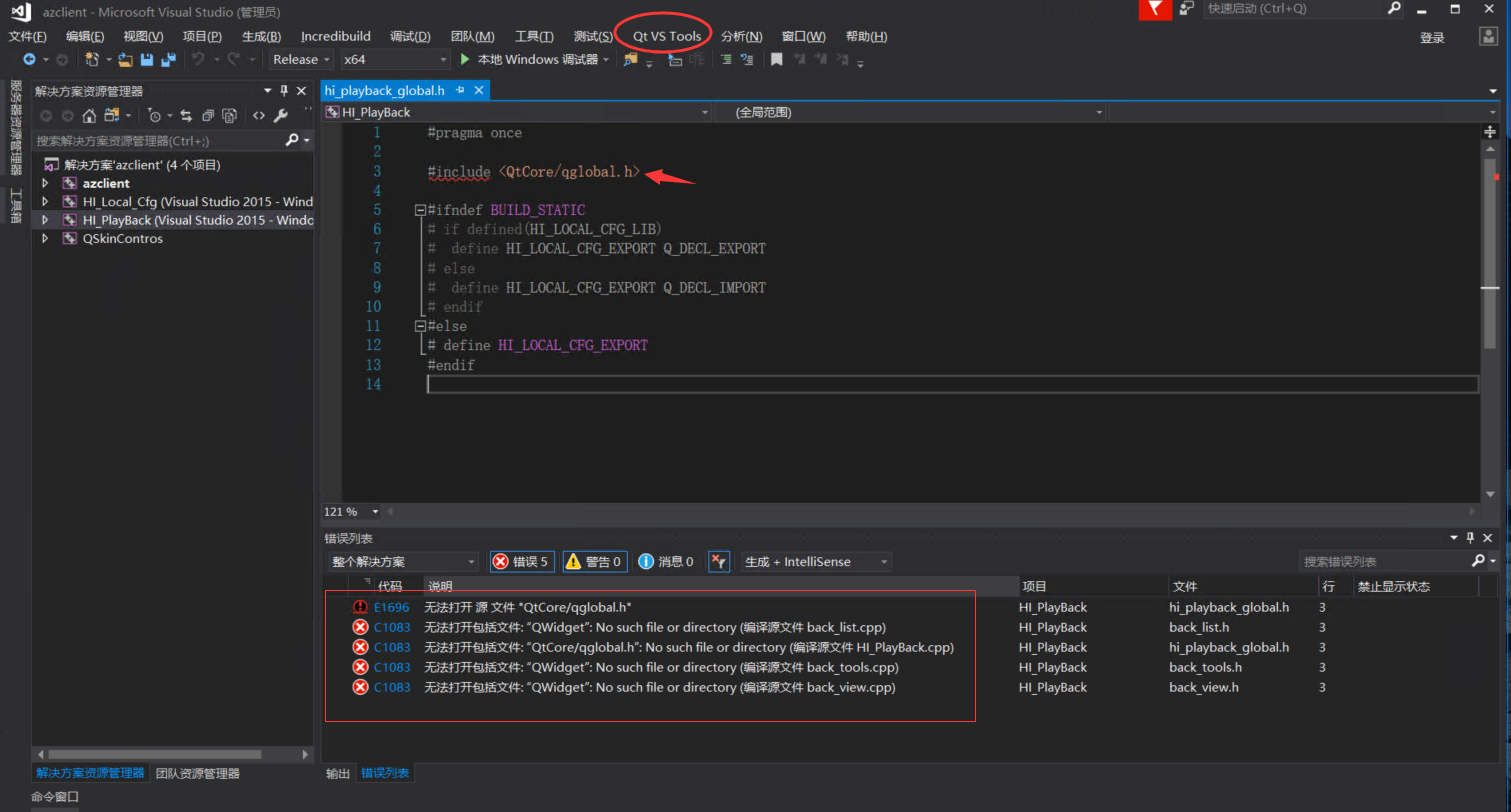Start debugging with the green play icon

[x=465, y=60]
